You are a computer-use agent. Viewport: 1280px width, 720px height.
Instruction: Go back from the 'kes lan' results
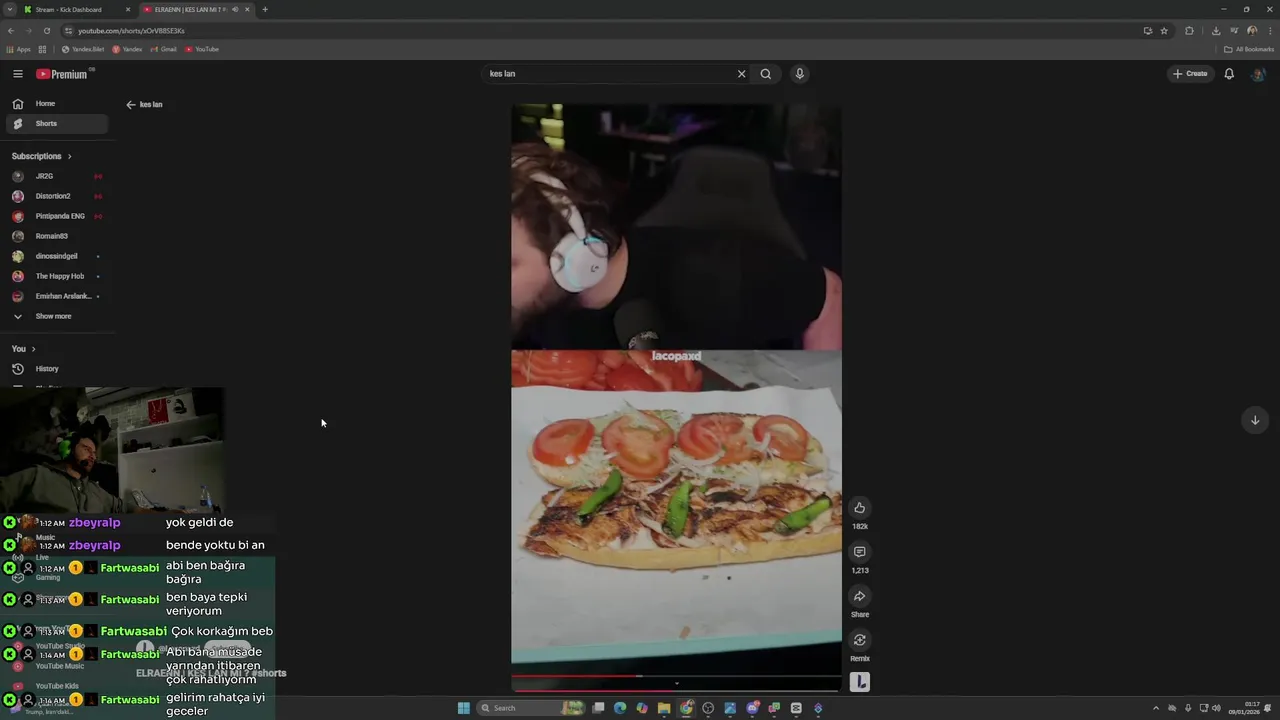pos(131,105)
